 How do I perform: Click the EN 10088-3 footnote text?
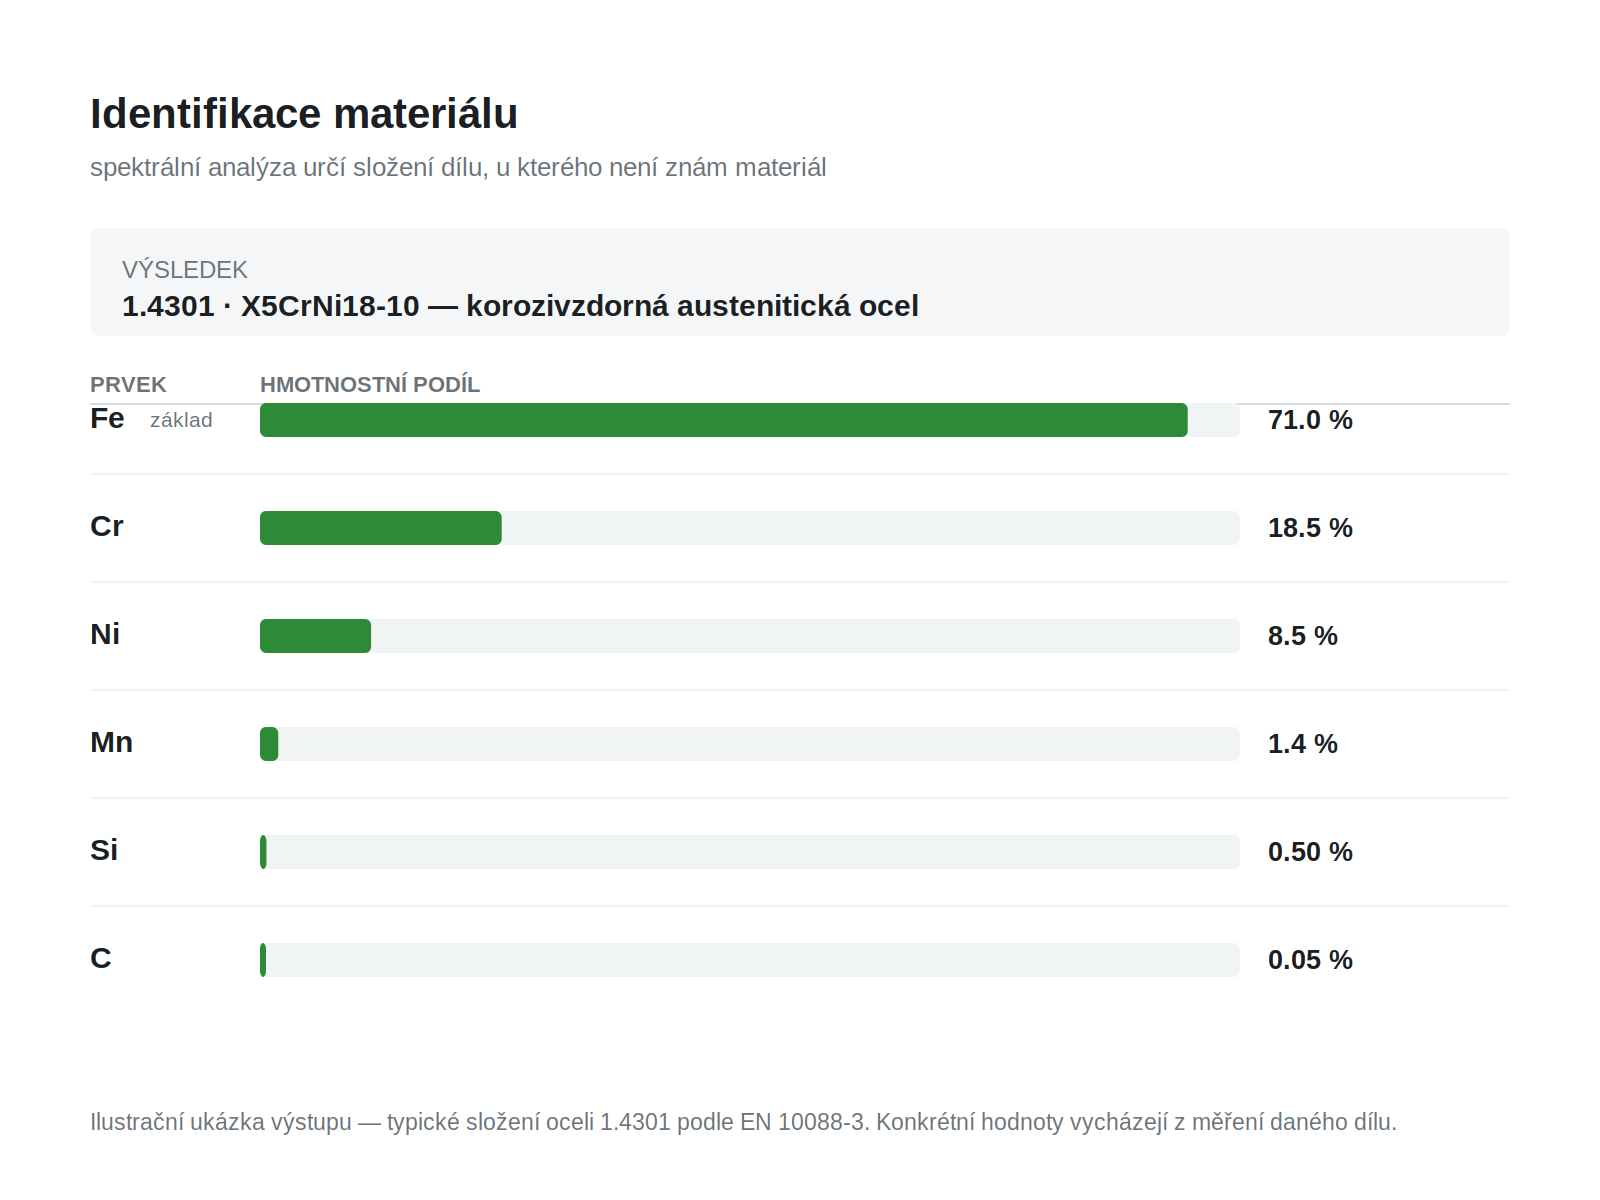pos(803,1122)
